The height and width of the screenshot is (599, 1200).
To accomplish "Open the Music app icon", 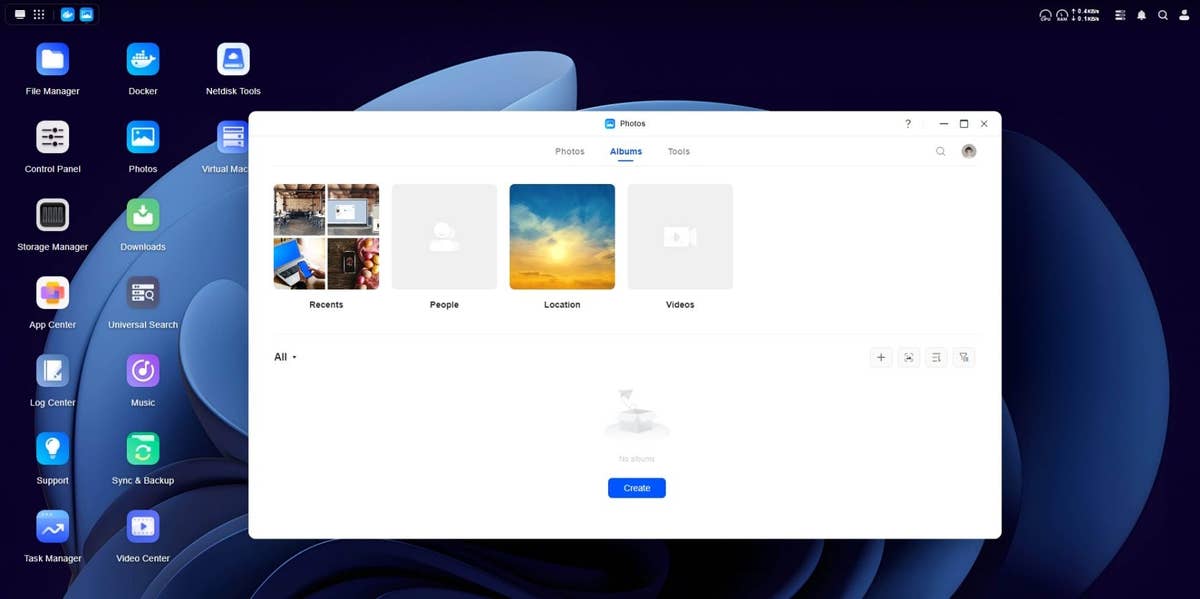I will coord(143,371).
